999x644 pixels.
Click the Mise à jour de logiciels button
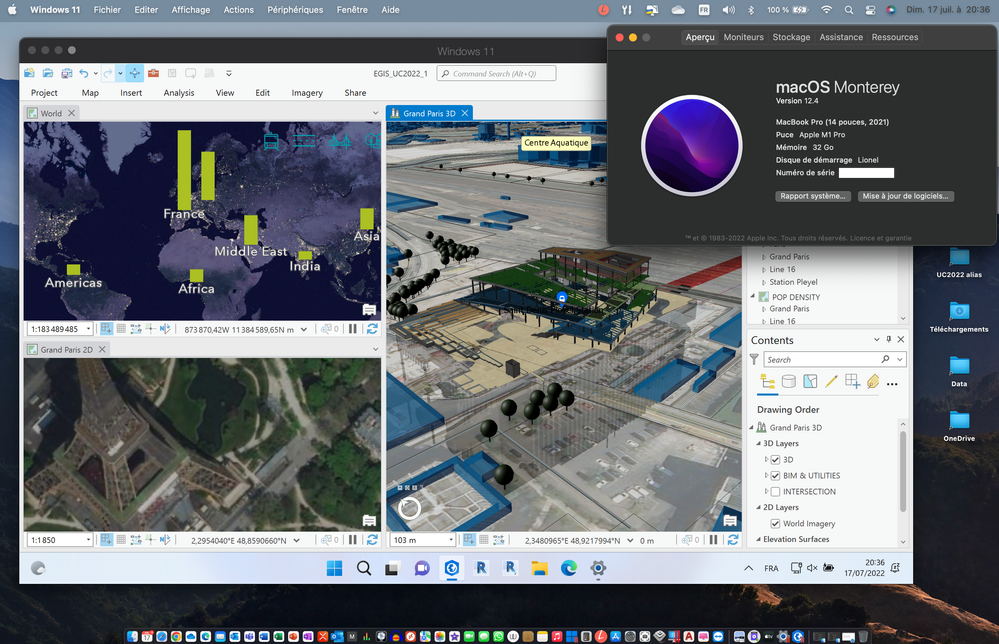(905, 196)
